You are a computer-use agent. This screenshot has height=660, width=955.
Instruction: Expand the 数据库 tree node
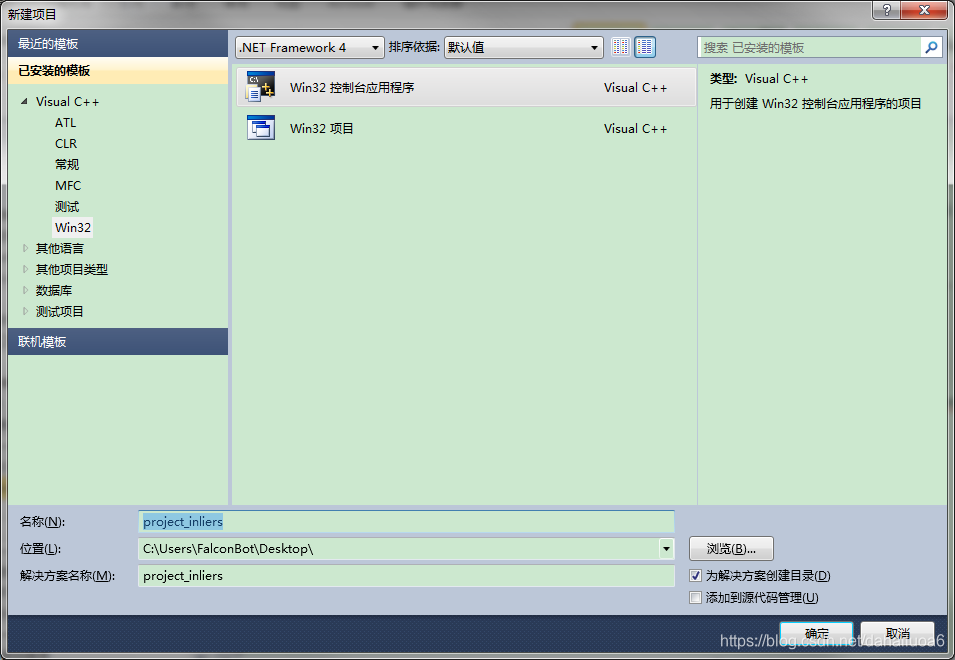coord(25,290)
